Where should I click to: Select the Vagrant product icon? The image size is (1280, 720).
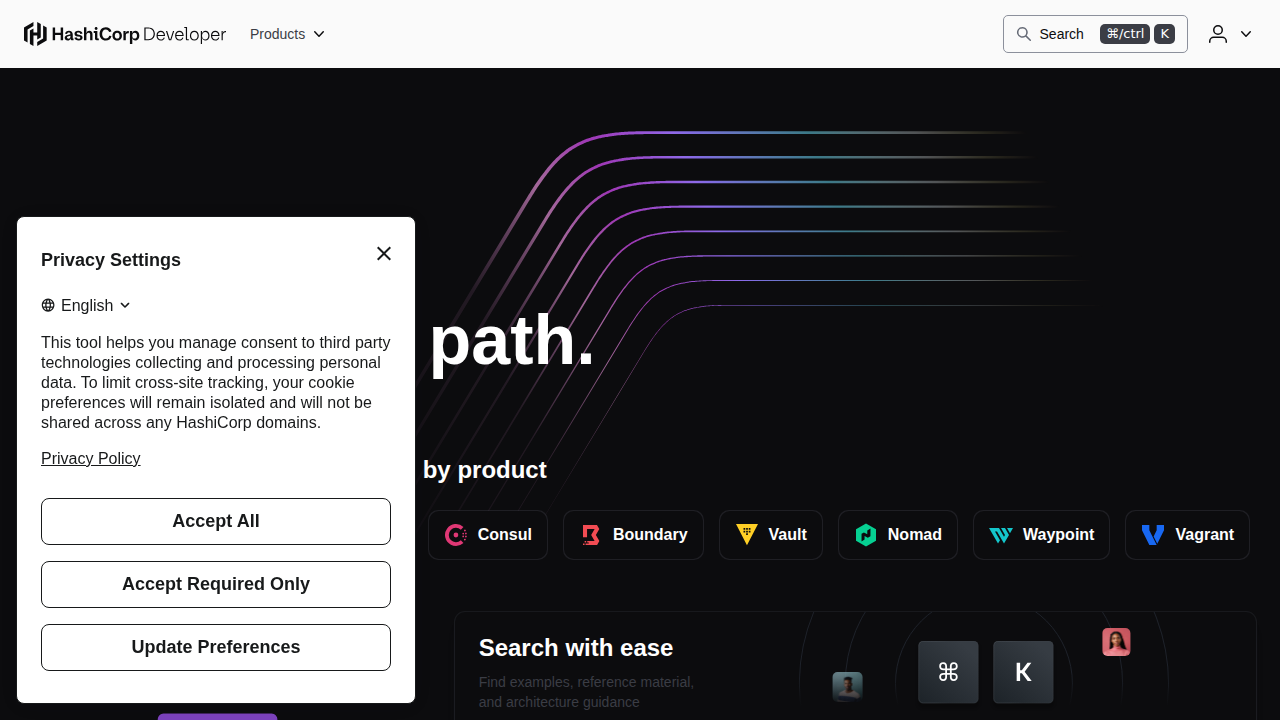click(x=1152, y=534)
